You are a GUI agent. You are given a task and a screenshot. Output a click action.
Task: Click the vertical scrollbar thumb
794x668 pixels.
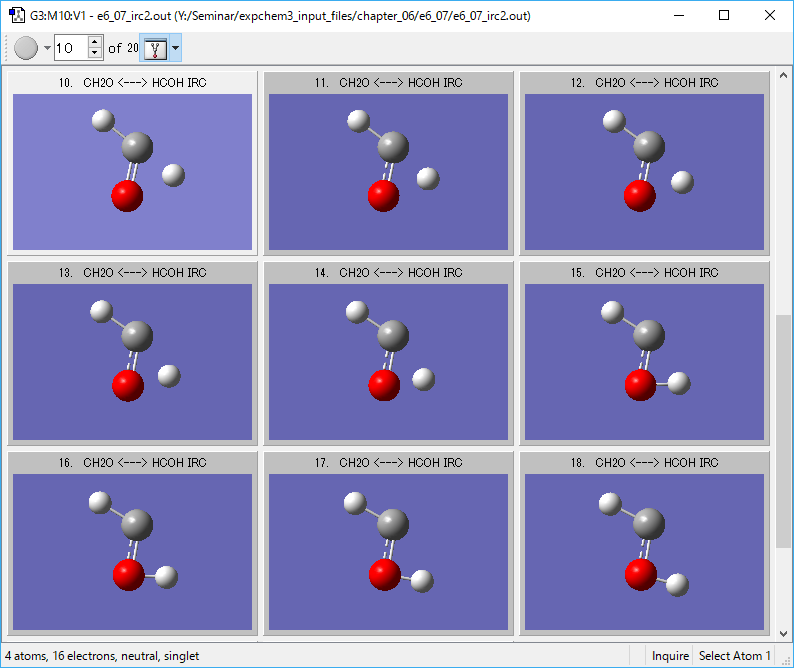tap(783, 431)
